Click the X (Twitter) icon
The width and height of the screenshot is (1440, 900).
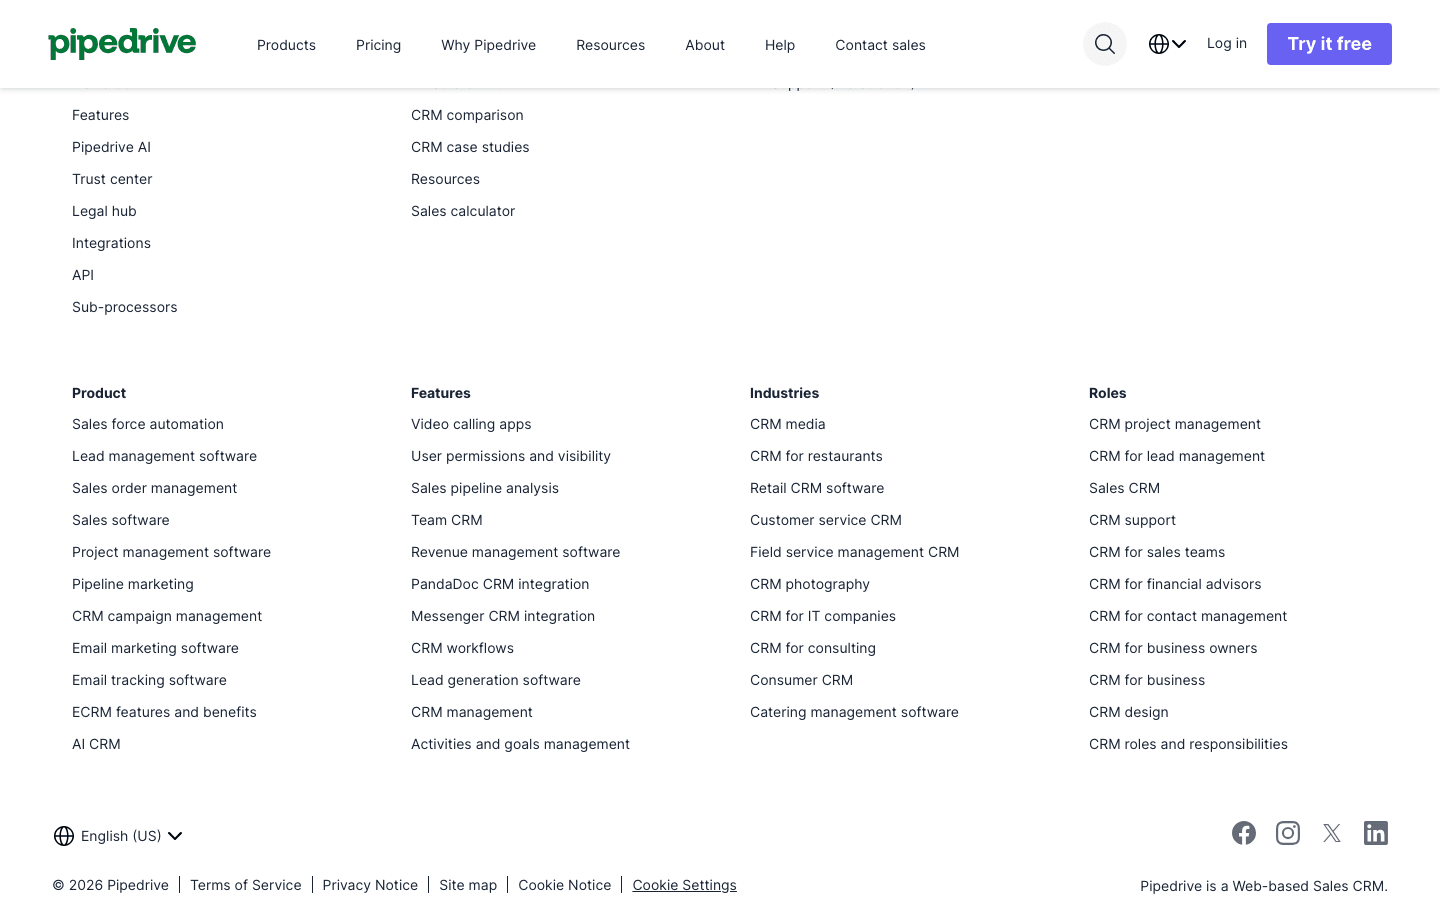1332,832
